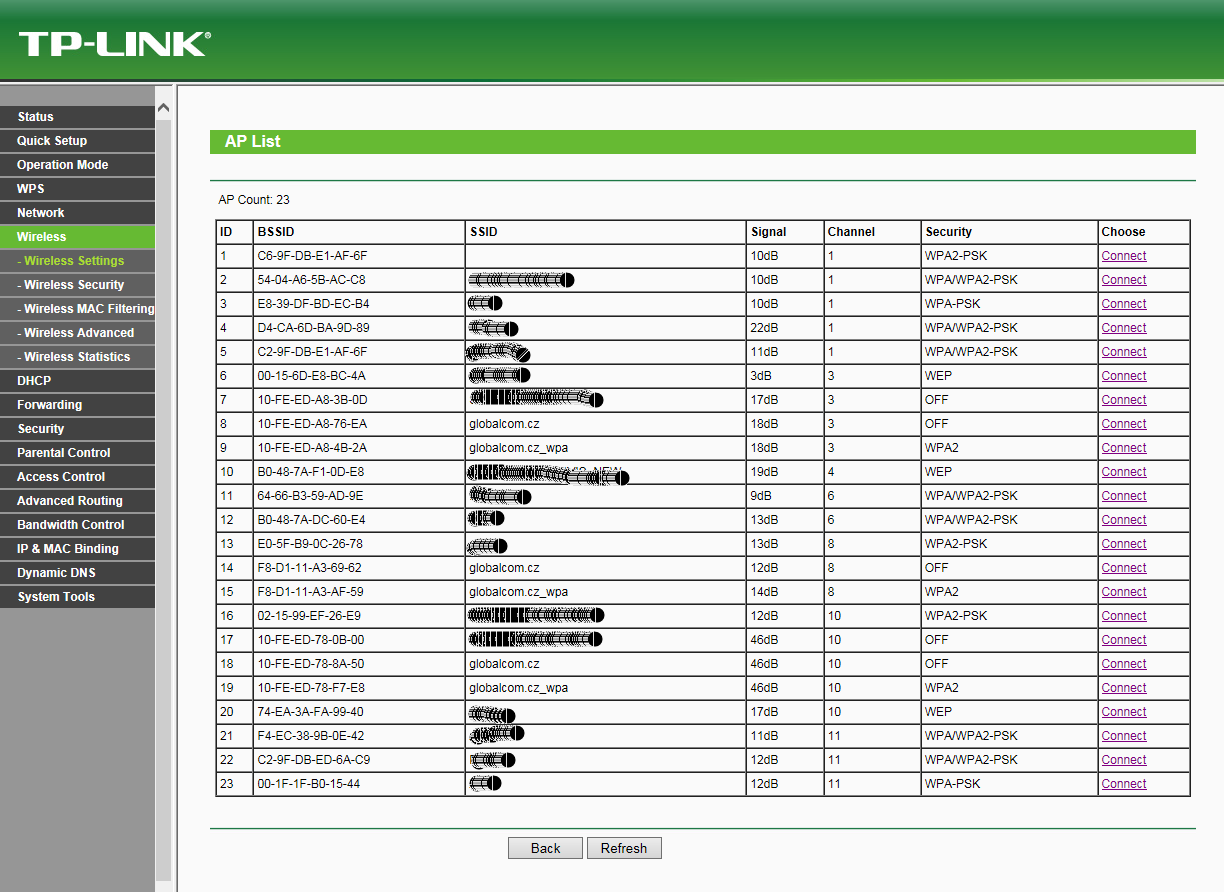Viewport: 1224px width, 892px height.
Task: Connect to globalcom.cz_wpa on channel 3
Action: pyautogui.click(x=1124, y=448)
